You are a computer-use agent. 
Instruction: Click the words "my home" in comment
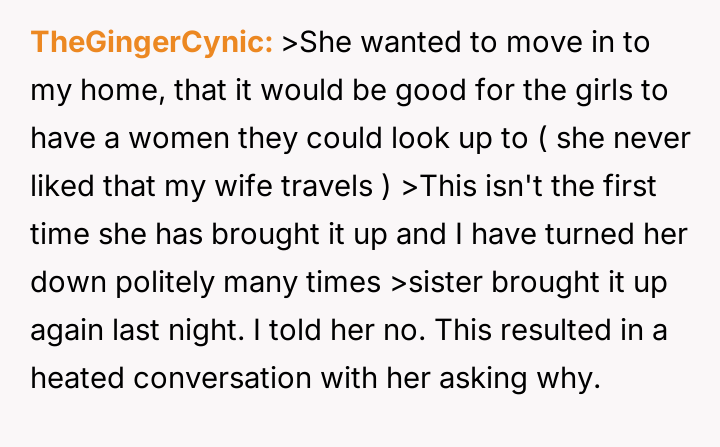point(95,91)
